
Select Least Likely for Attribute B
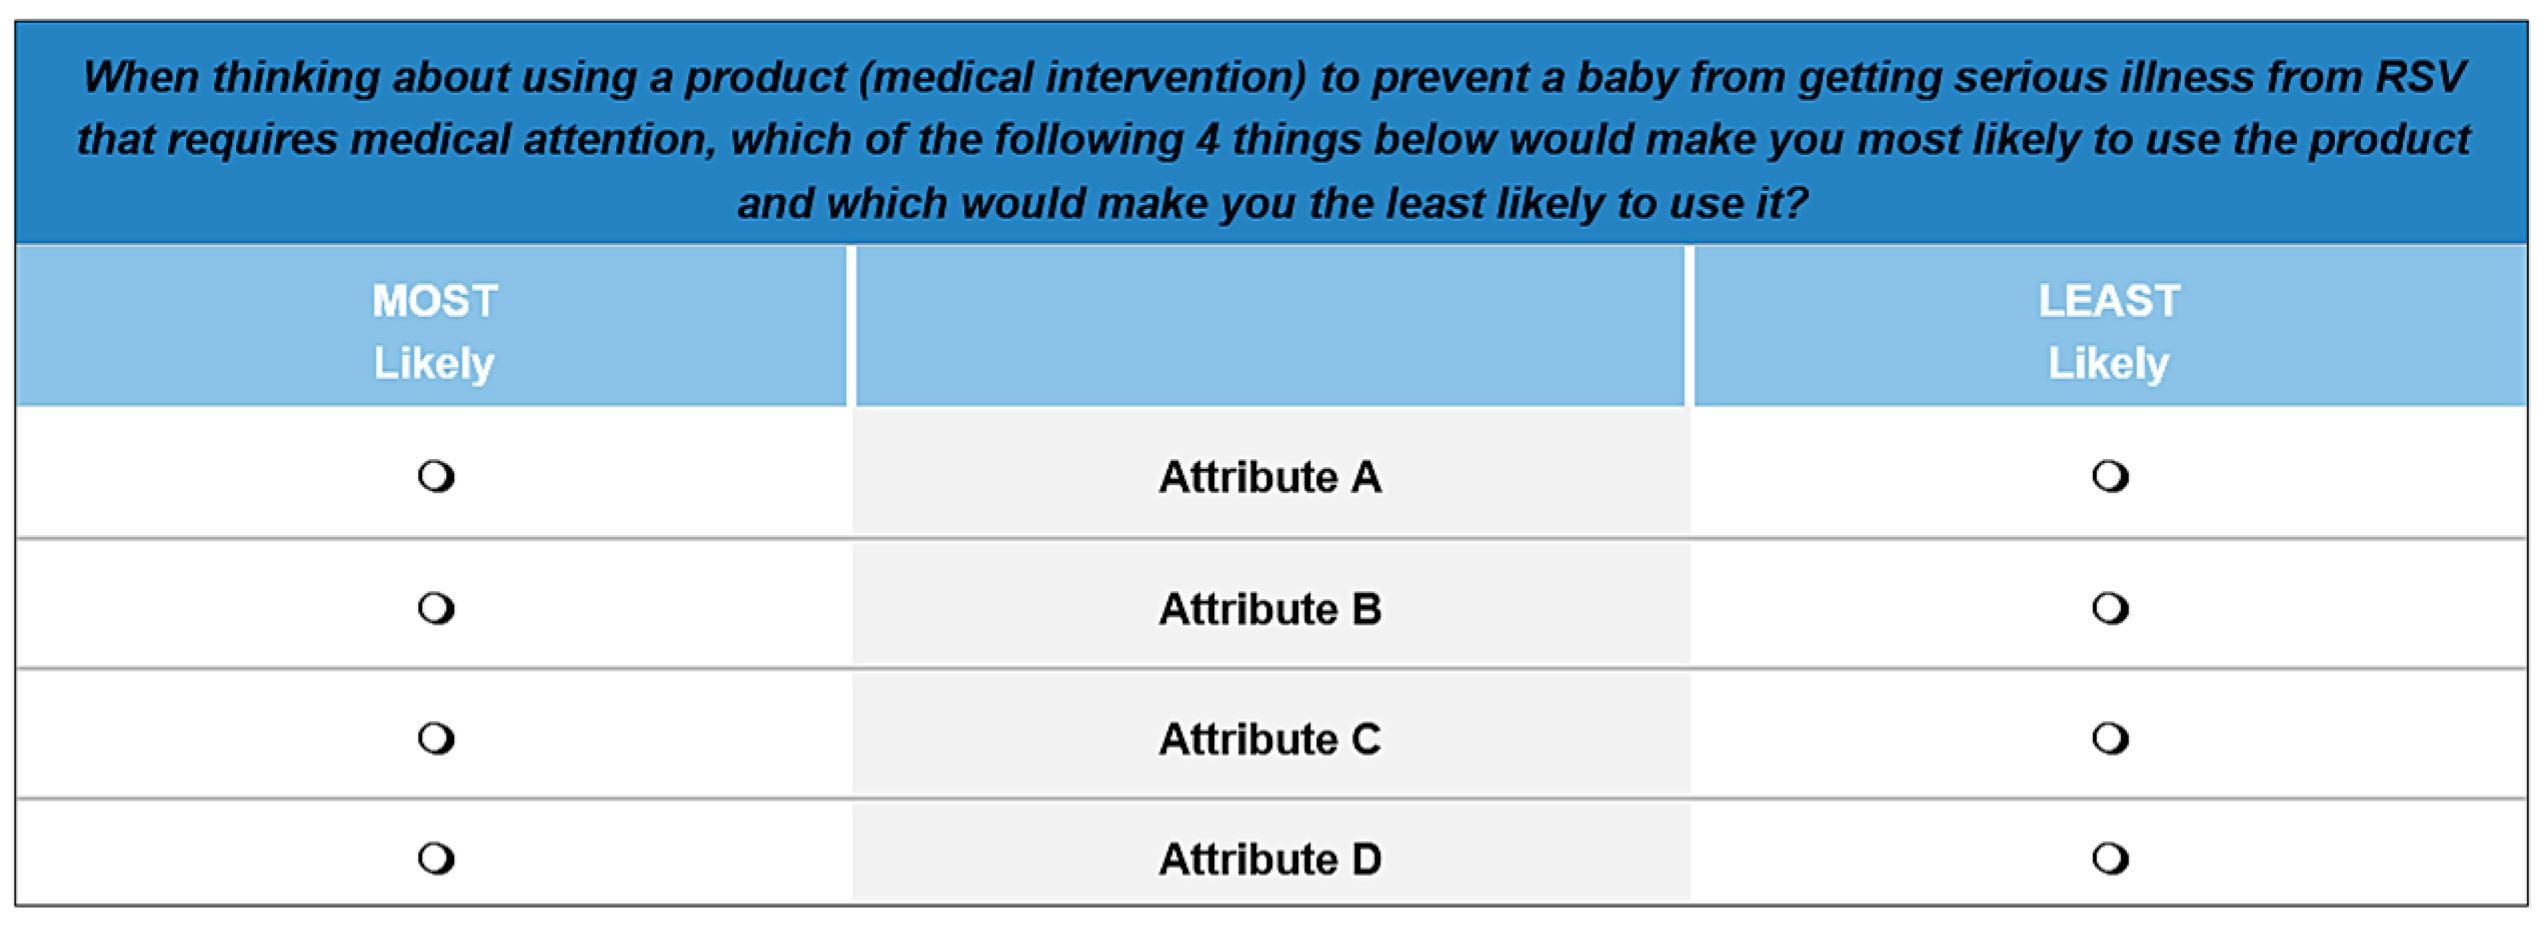pos(2109,608)
